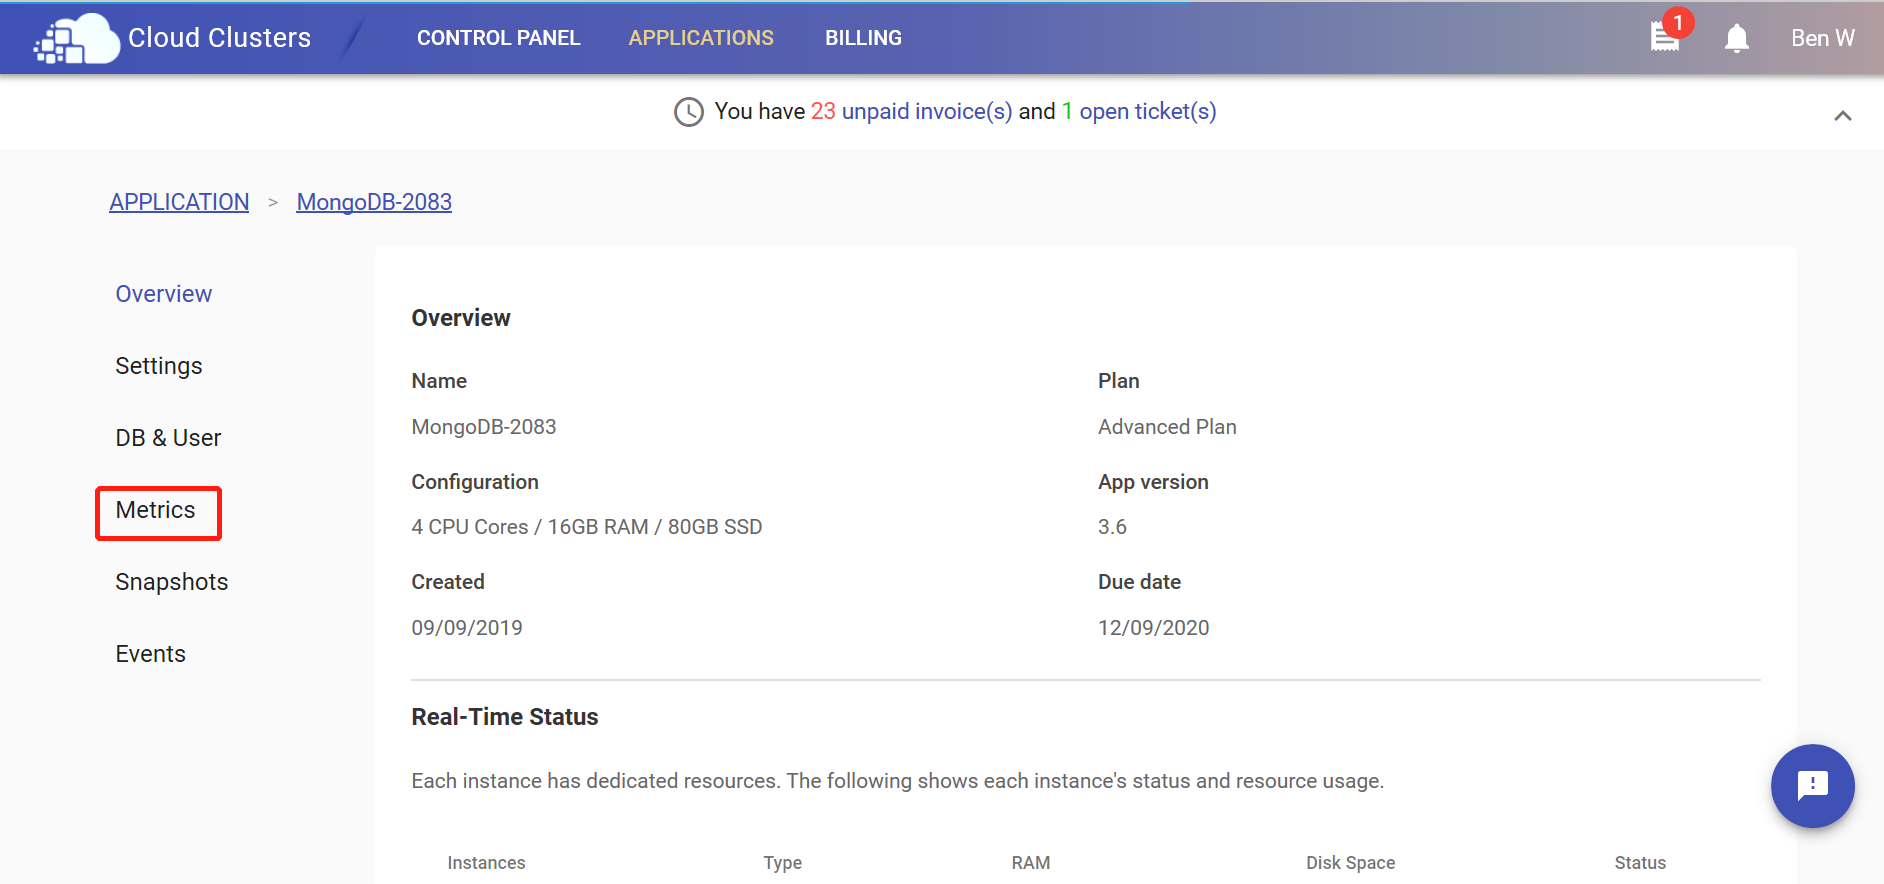Go to the APPLICATION breadcrumb link
The width and height of the screenshot is (1884, 884).
coord(179,202)
